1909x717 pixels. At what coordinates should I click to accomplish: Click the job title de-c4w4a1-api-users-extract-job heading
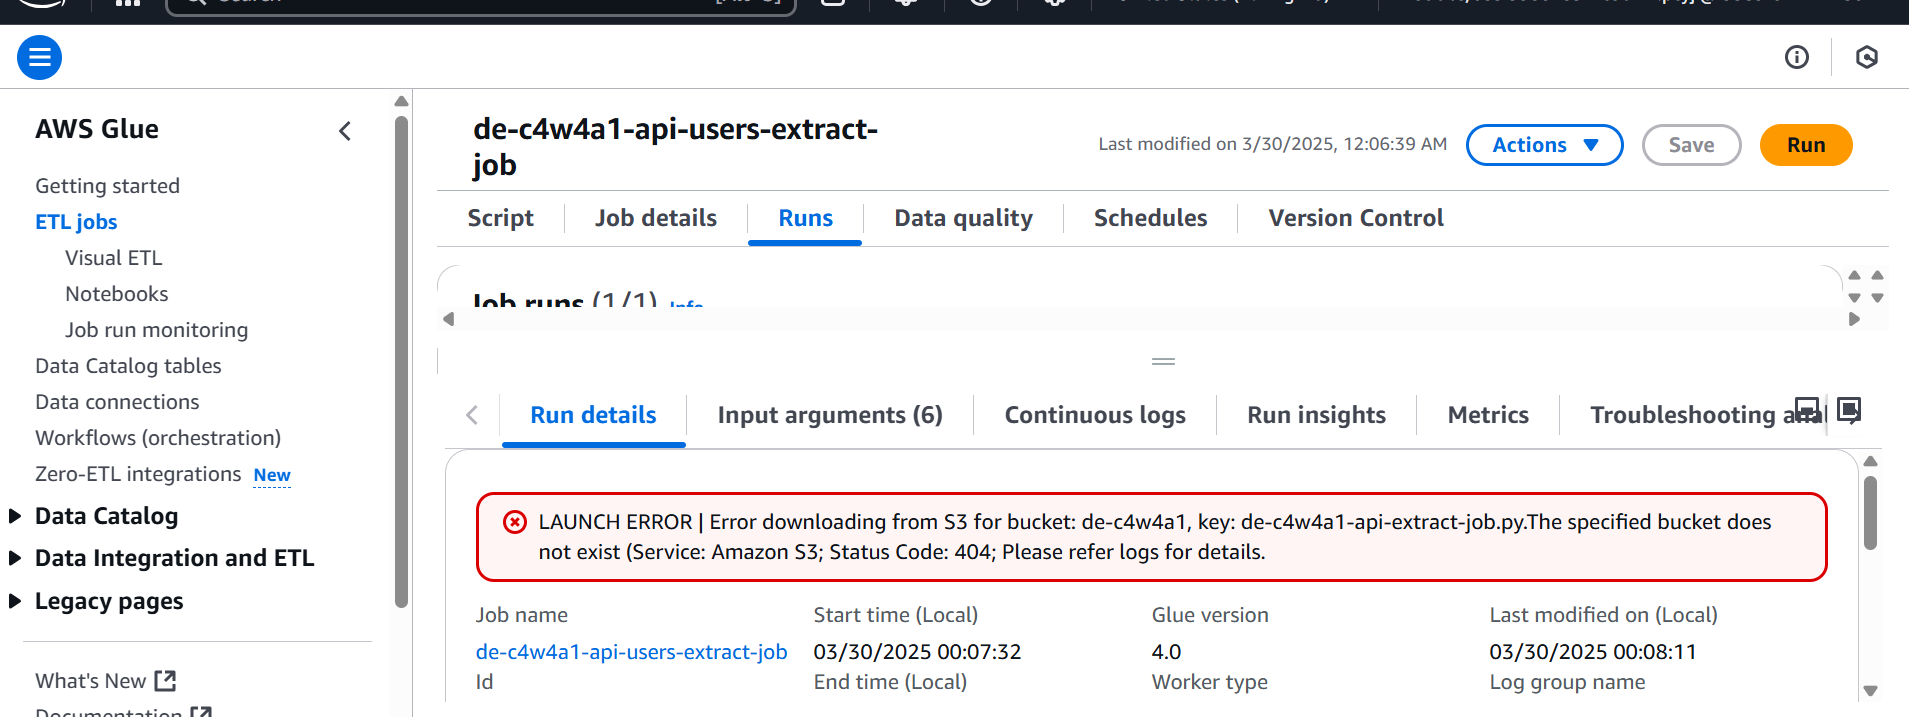[x=675, y=147]
